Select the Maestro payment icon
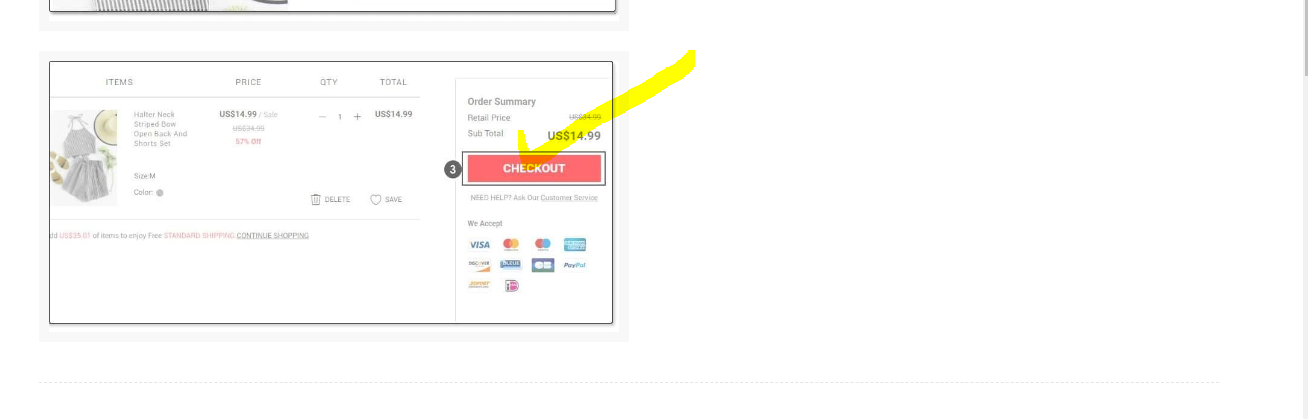 point(543,244)
